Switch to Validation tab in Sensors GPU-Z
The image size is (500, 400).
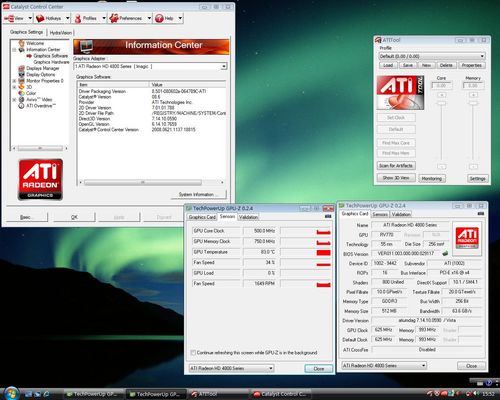(248, 217)
